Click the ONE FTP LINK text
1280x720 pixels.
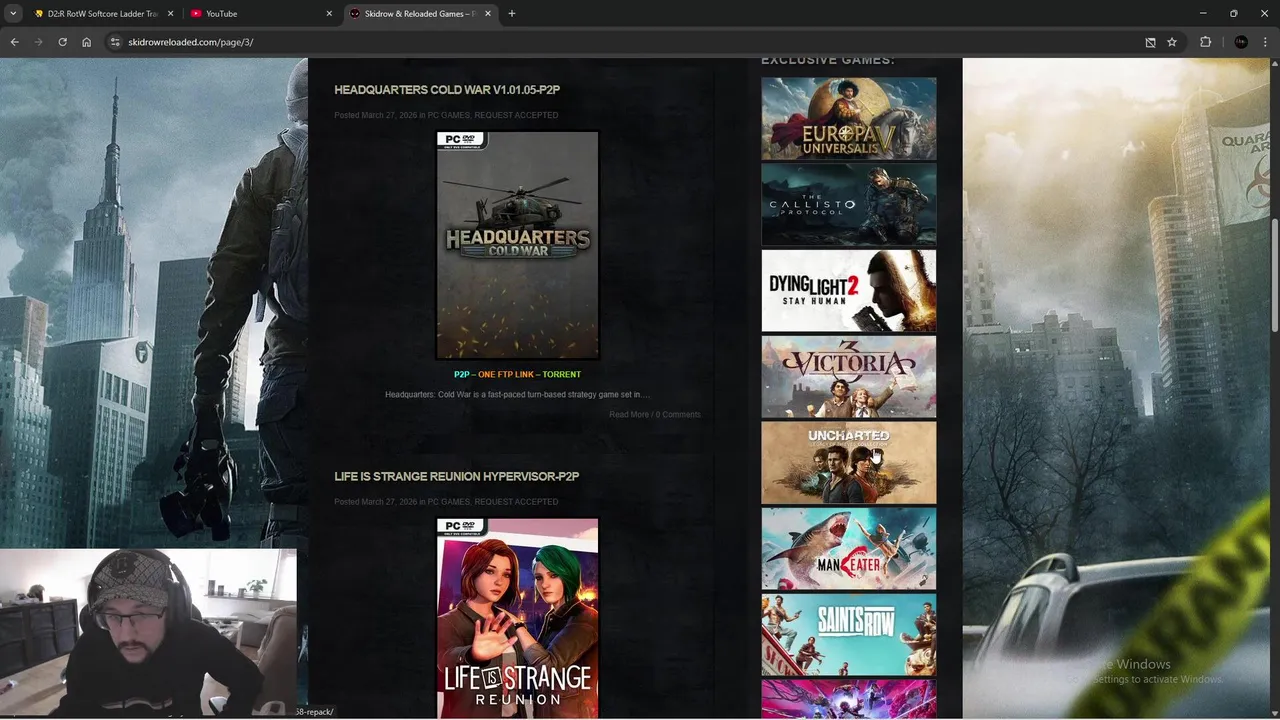click(x=506, y=374)
